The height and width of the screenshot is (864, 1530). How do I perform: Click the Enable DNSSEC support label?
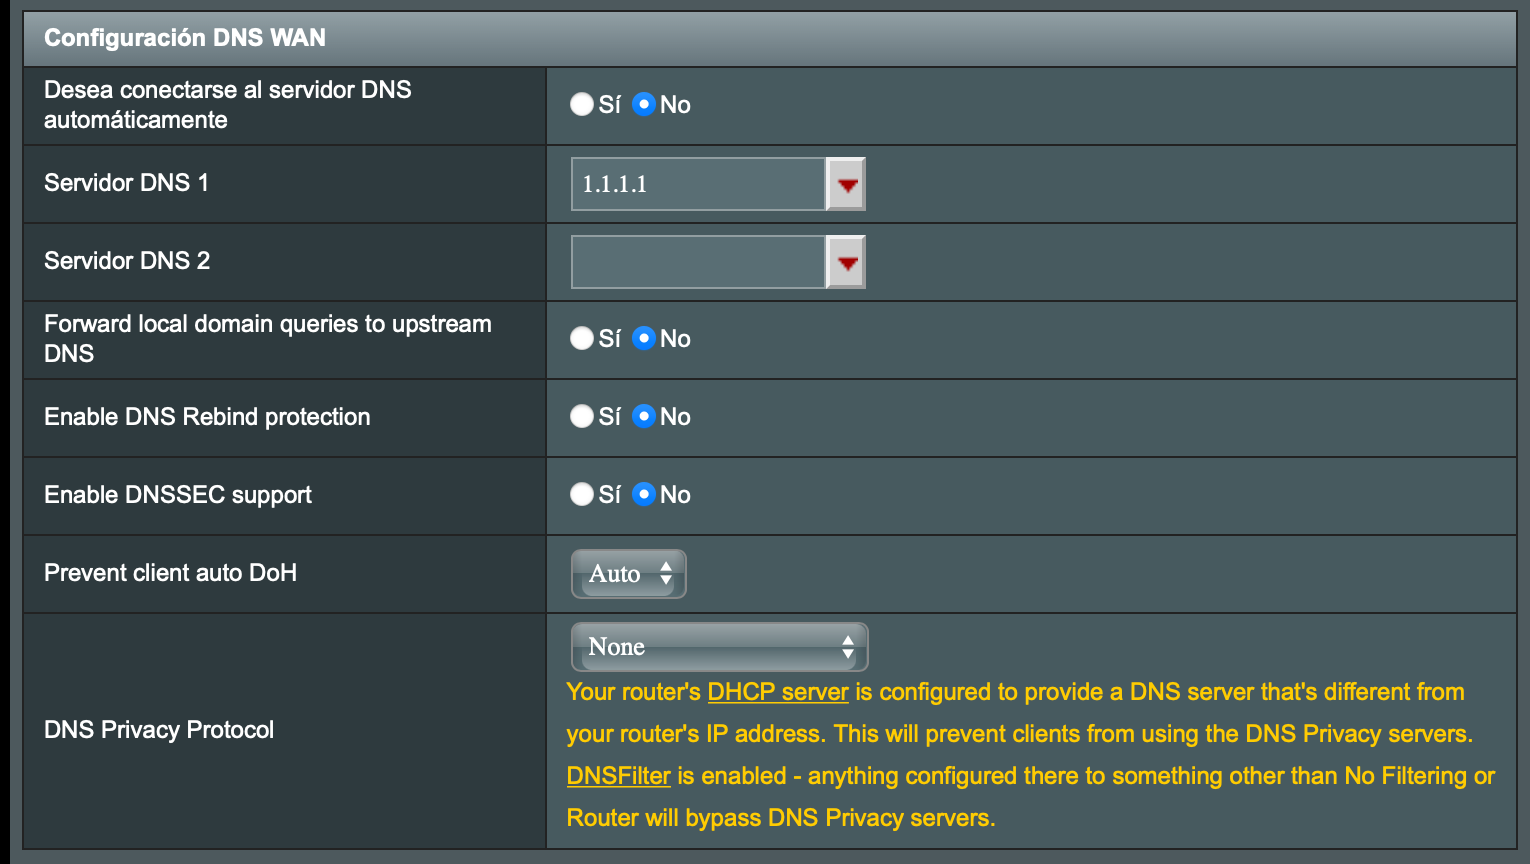point(178,495)
